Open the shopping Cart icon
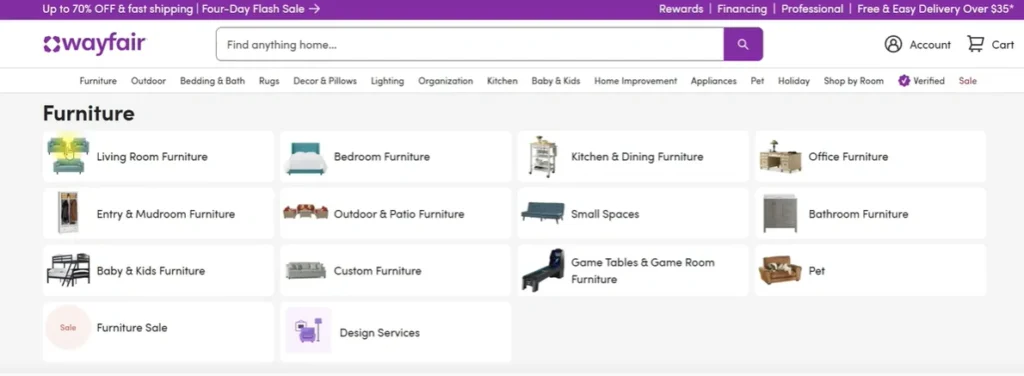The image size is (1024, 376). point(975,44)
